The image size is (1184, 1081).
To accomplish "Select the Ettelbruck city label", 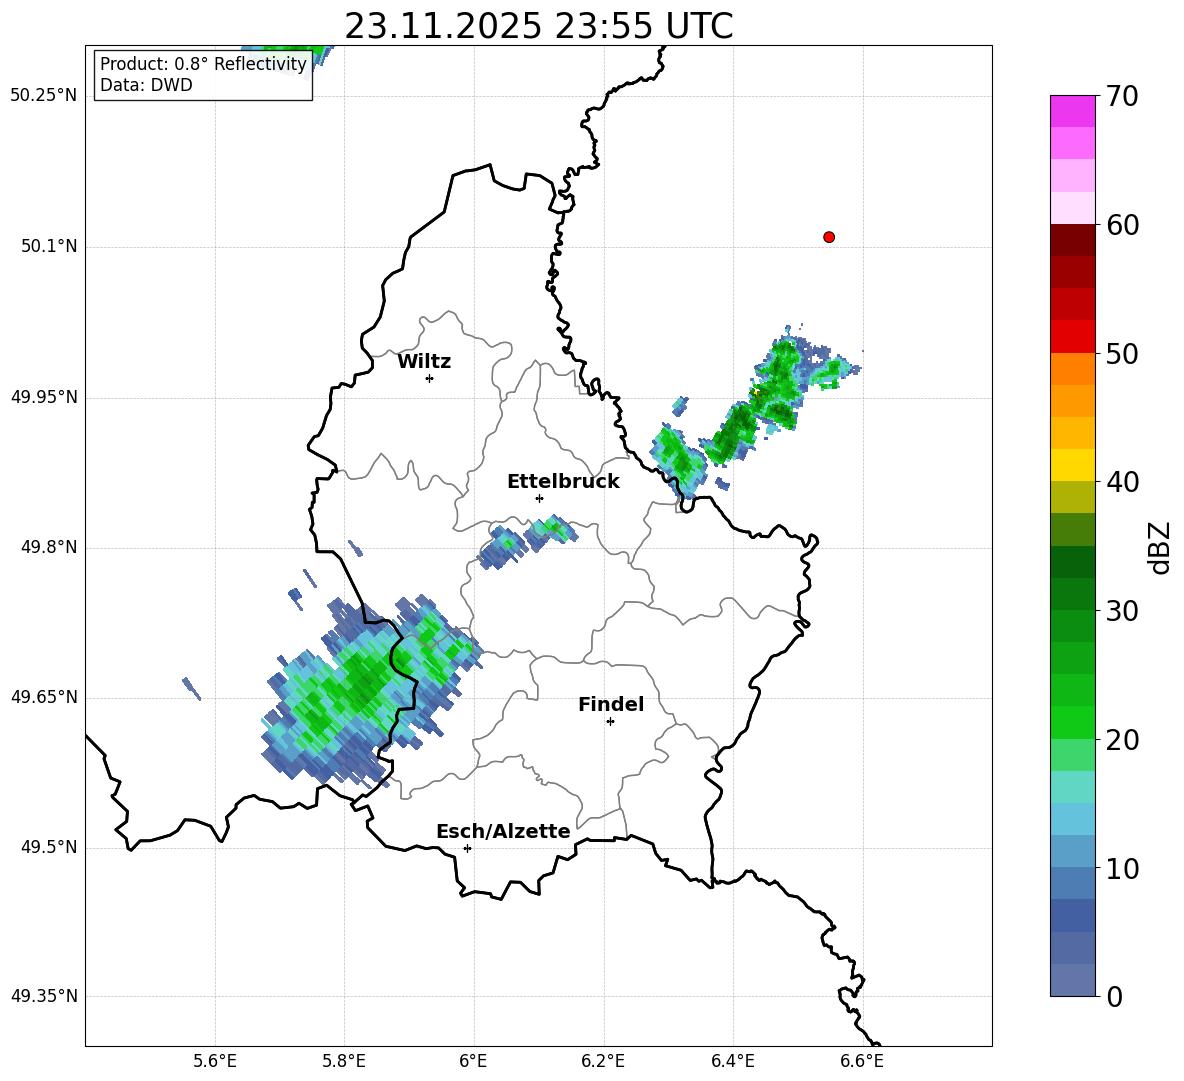I will [563, 482].
